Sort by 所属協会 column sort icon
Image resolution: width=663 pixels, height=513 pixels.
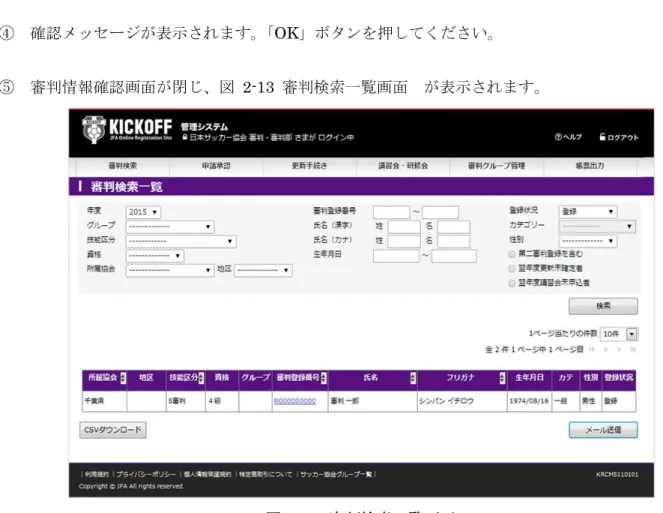pos(123,378)
